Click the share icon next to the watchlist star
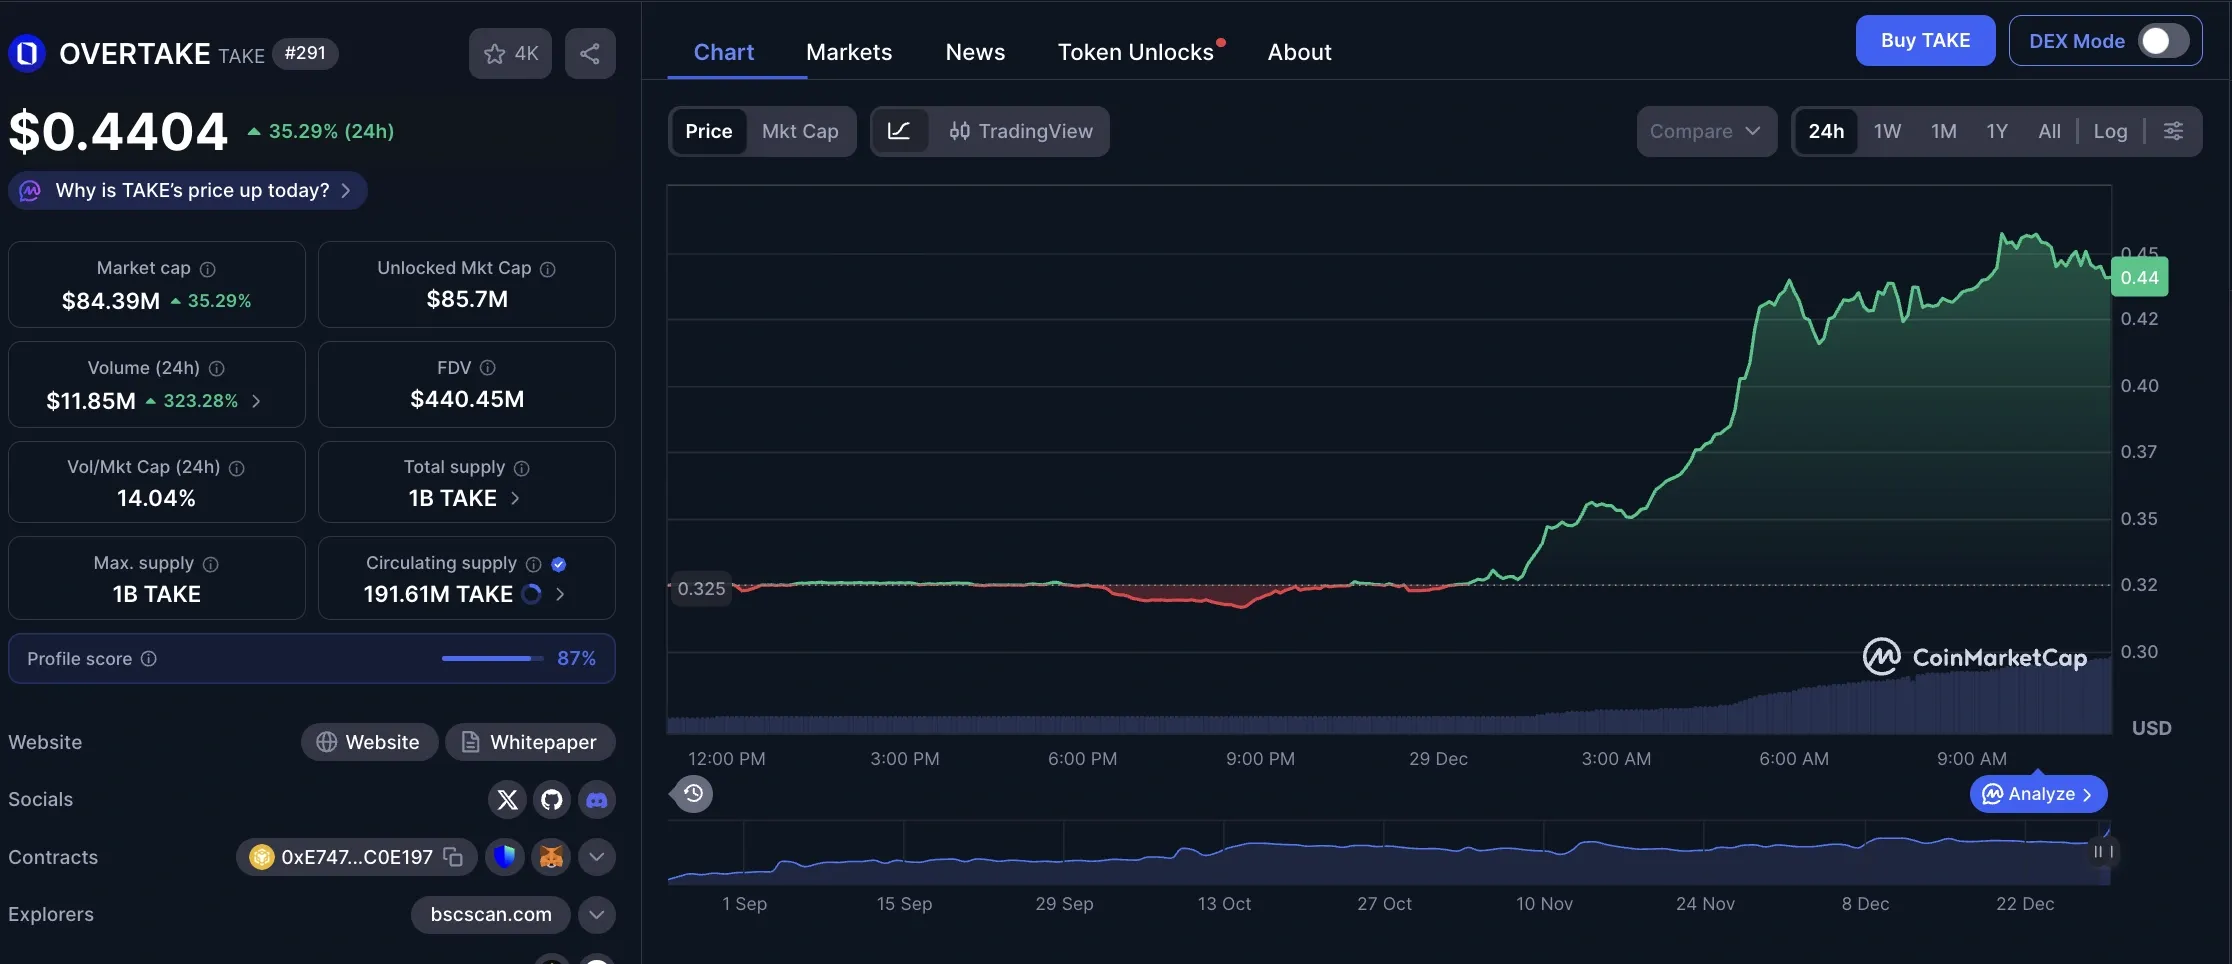Image resolution: width=2232 pixels, height=964 pixels. coord(590,53)
